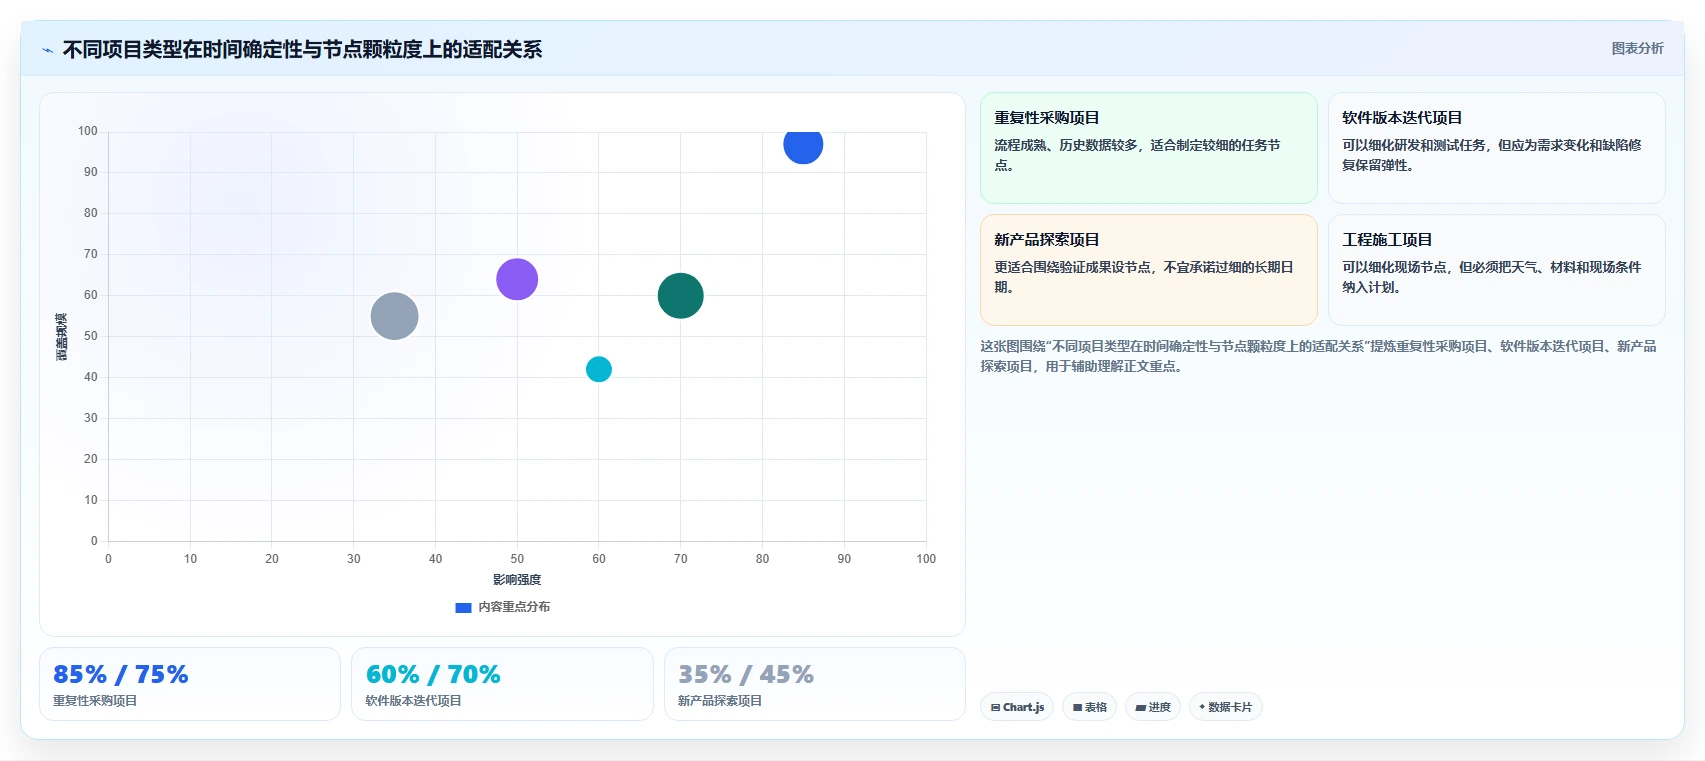
Task: Click the 35% / 45% stat card
Action: [815, 684]
